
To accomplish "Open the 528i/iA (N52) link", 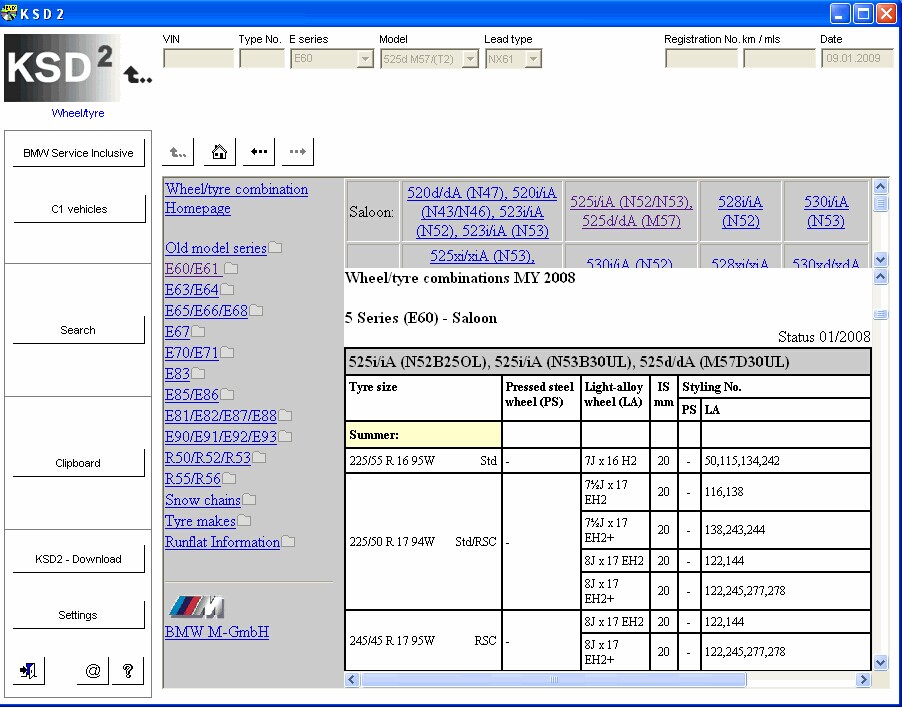I will point(740,211).
